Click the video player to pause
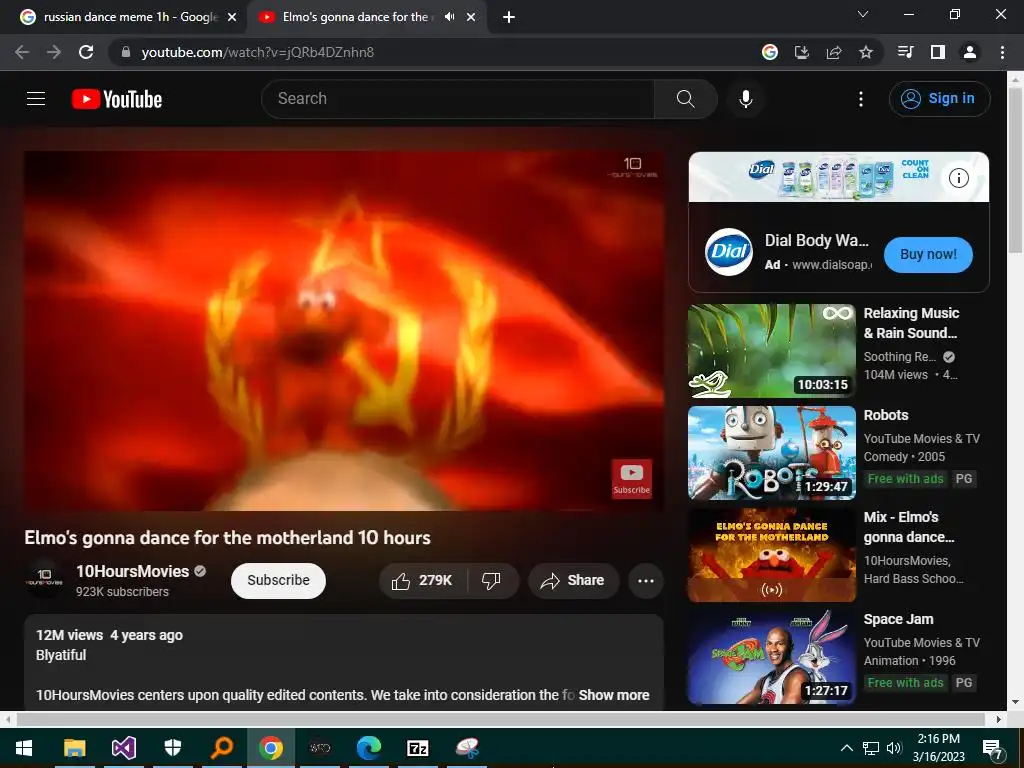This screenshot has height=768, width=1024. tap(344, 330)
